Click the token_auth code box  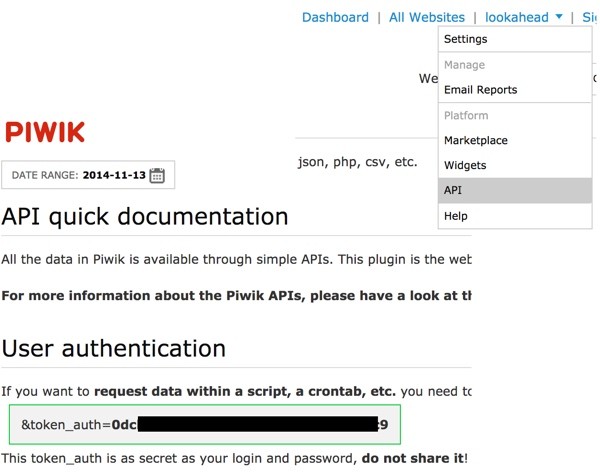pos(205,424)
